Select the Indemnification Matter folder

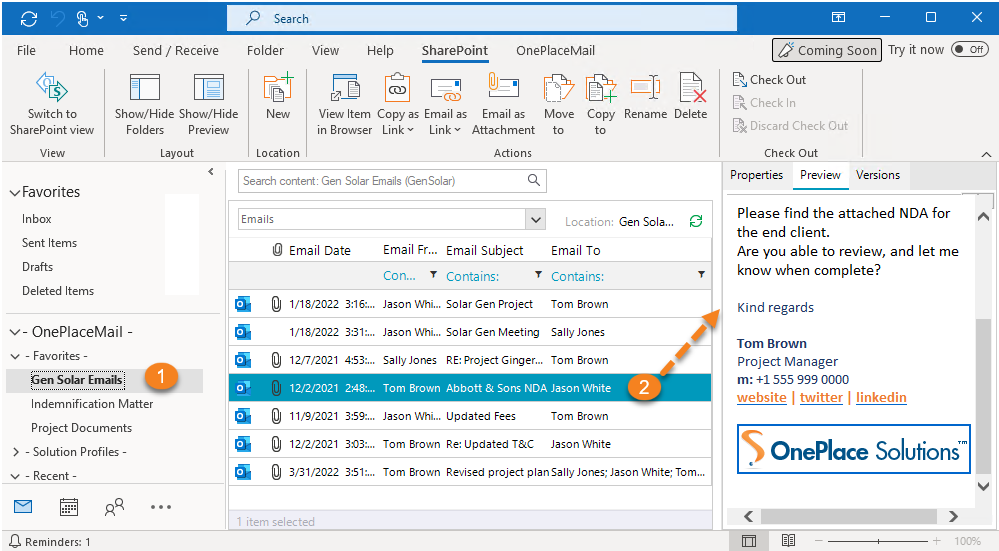pos(92,404)
